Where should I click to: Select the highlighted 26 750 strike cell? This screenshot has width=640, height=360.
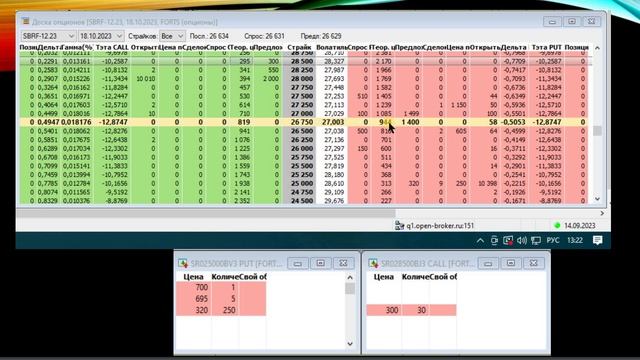click(x=299, y=122)
